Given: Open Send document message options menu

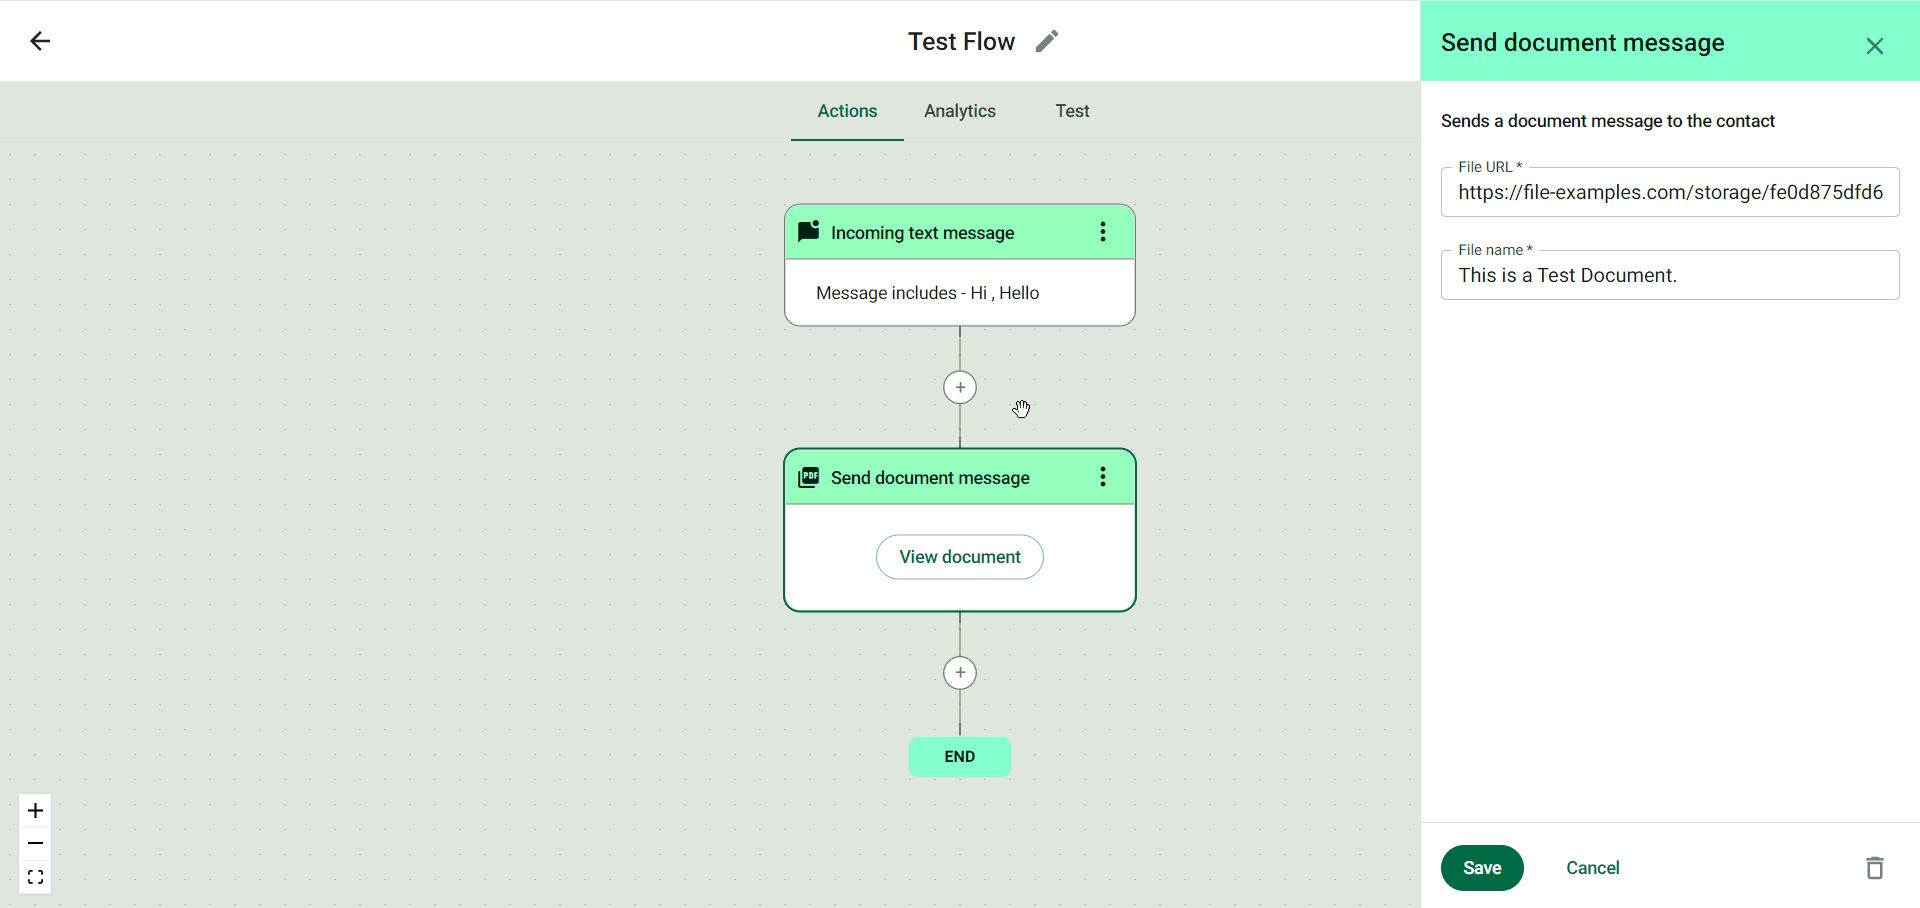Looking at the screenshot, I should 1103,477.
